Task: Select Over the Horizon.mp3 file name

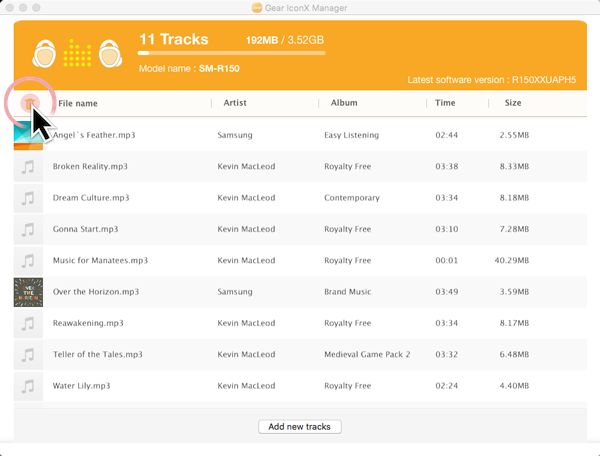Action: (96, 292)
